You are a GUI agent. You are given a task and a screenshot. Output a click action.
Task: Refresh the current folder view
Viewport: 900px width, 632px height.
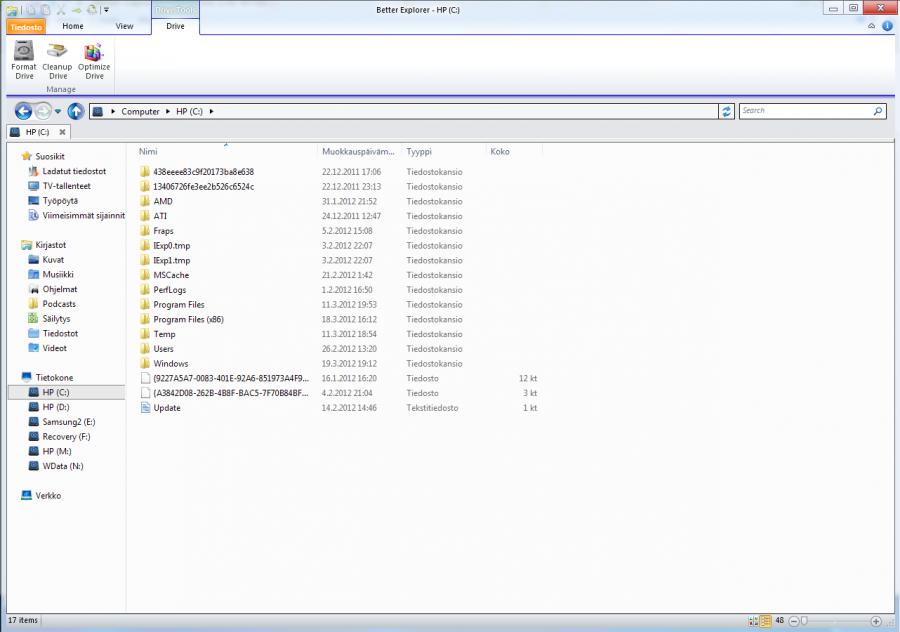tap(727, 111)
